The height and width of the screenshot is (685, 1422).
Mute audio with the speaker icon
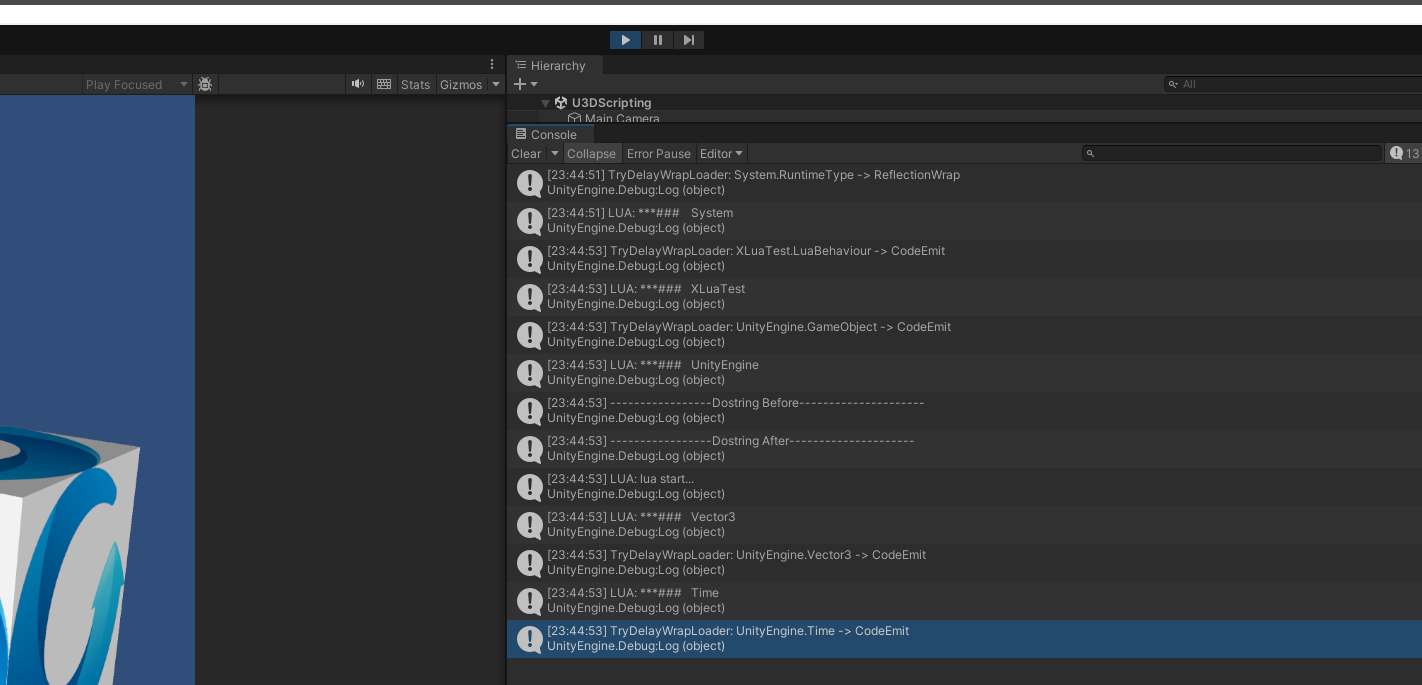click(358, 84)
